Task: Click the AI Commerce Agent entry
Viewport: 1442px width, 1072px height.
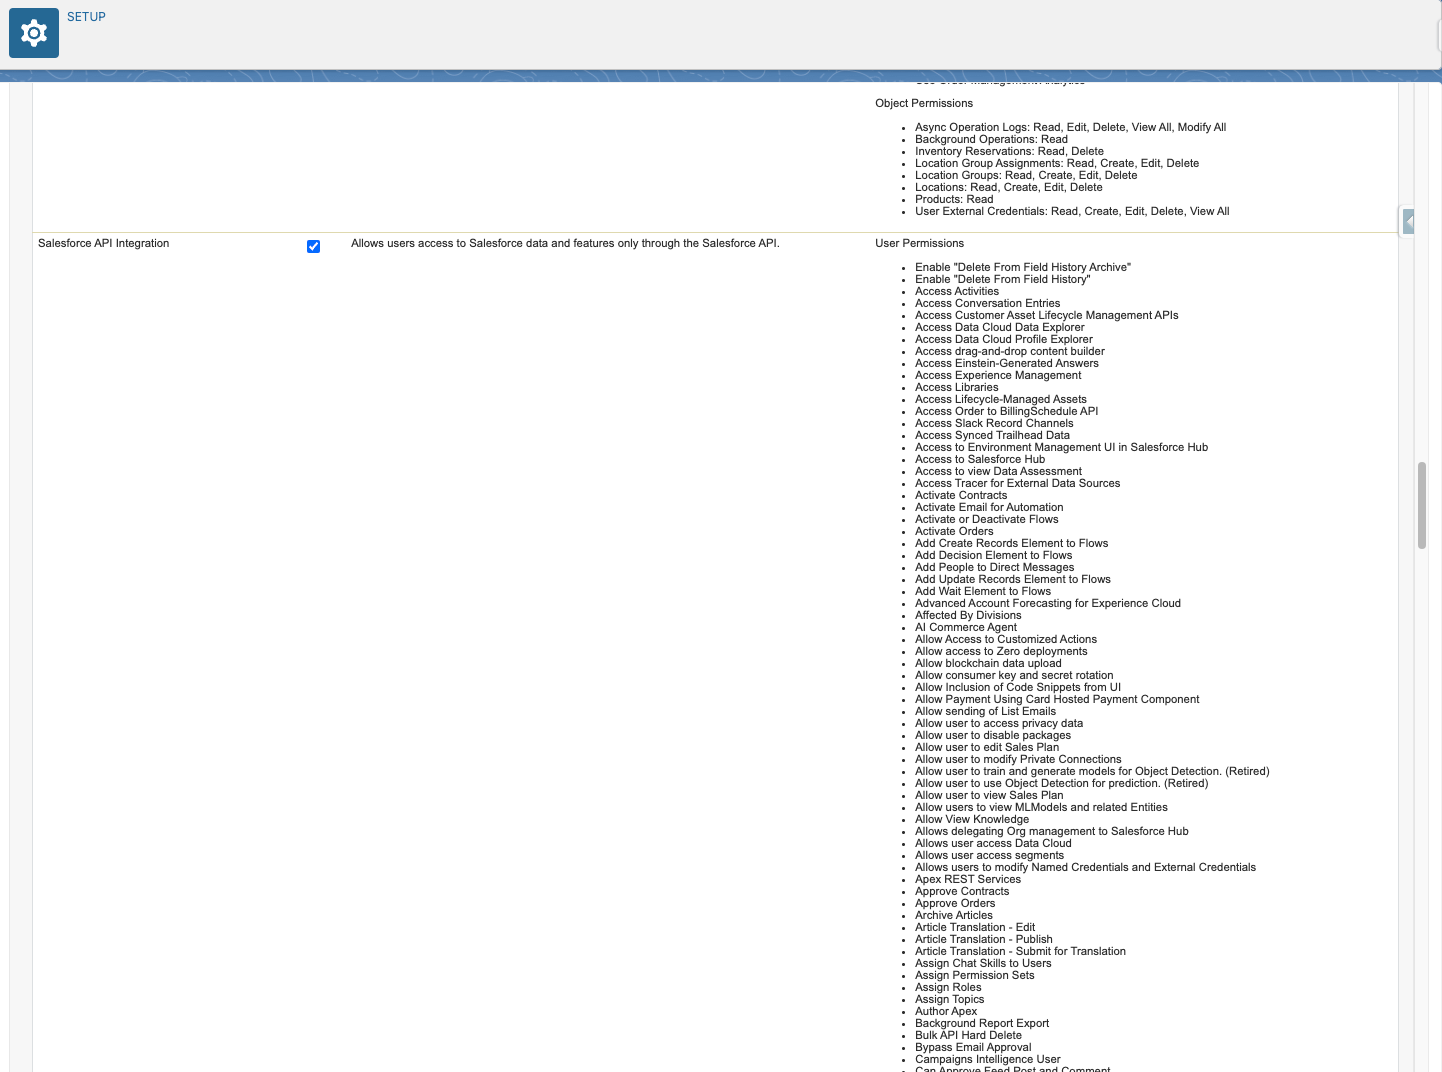Action: click(965, 627)
